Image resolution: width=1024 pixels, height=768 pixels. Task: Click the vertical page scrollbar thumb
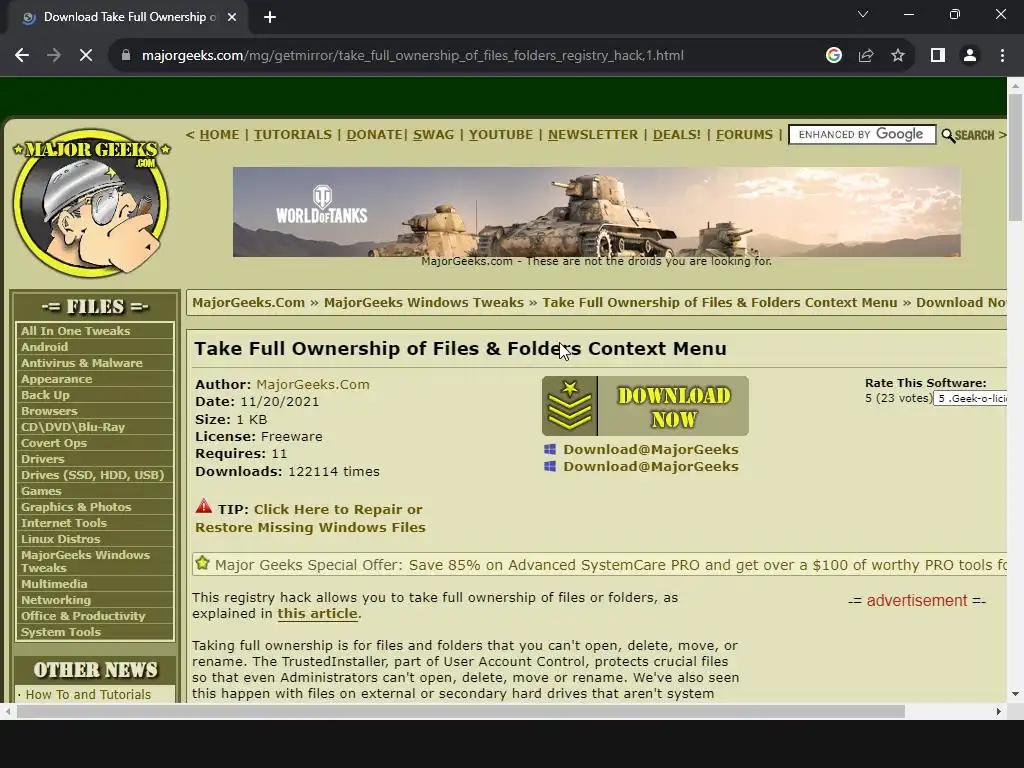coord(1015,157)
